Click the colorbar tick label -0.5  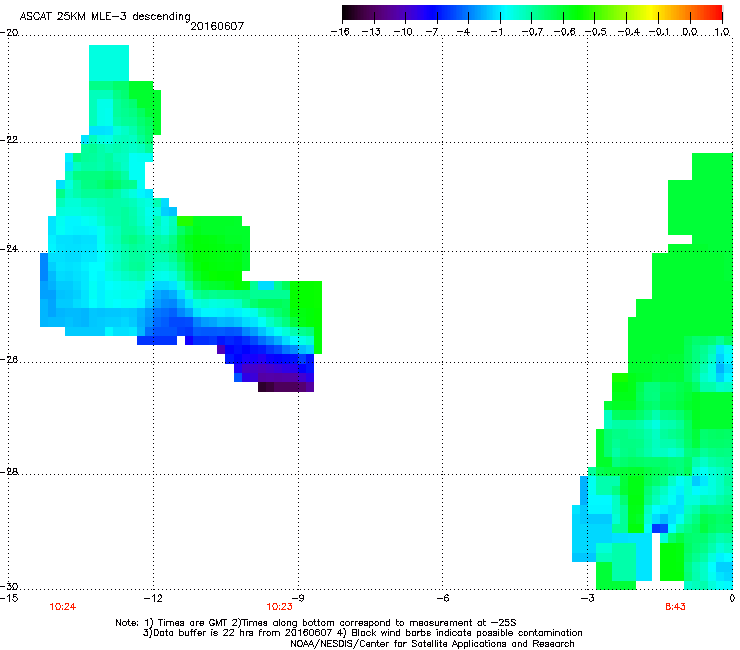click(x=596, y=32)
